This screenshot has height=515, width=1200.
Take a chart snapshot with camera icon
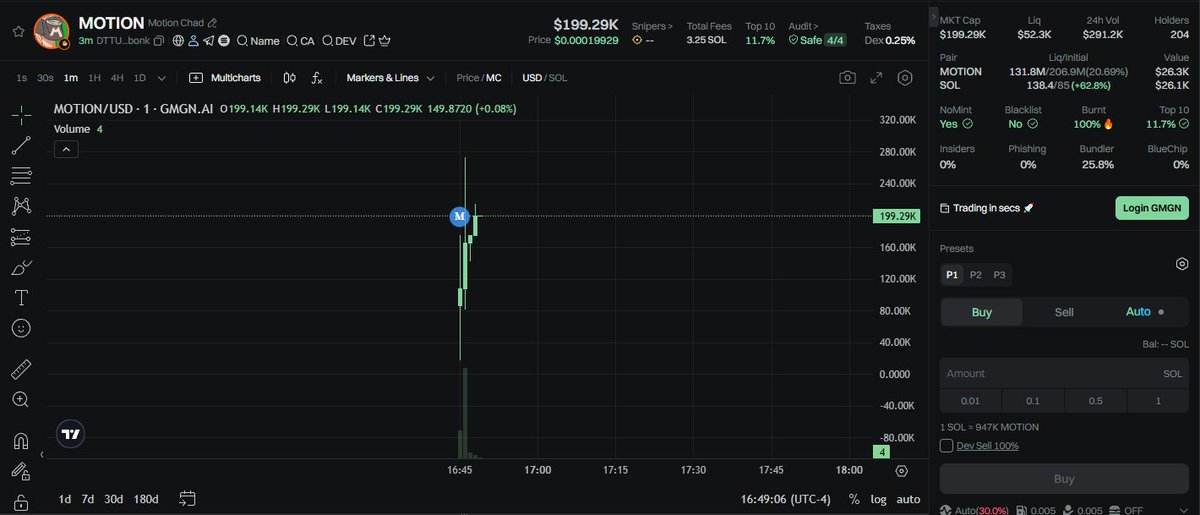[x=848, y=78]
